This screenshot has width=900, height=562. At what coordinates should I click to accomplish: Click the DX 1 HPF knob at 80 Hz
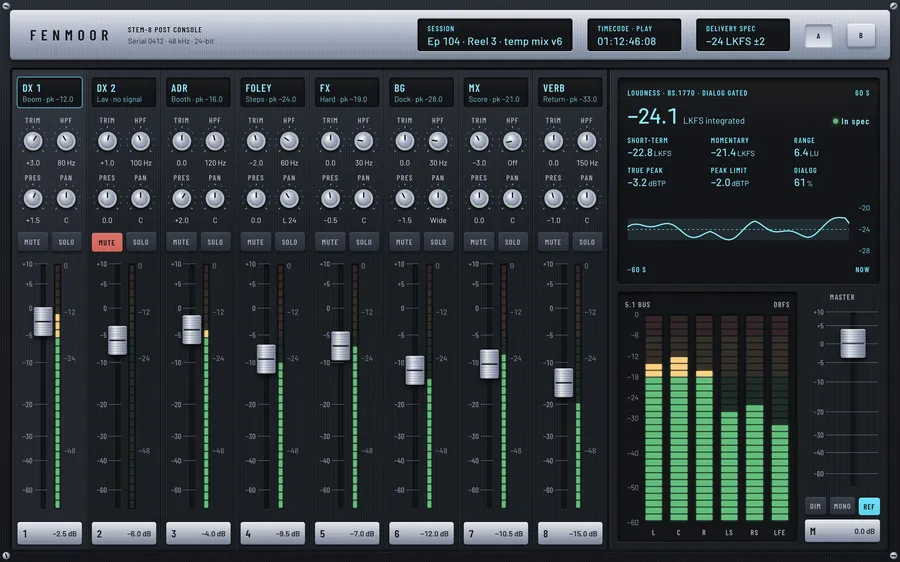pyautogui.click(x=66, y=141)
